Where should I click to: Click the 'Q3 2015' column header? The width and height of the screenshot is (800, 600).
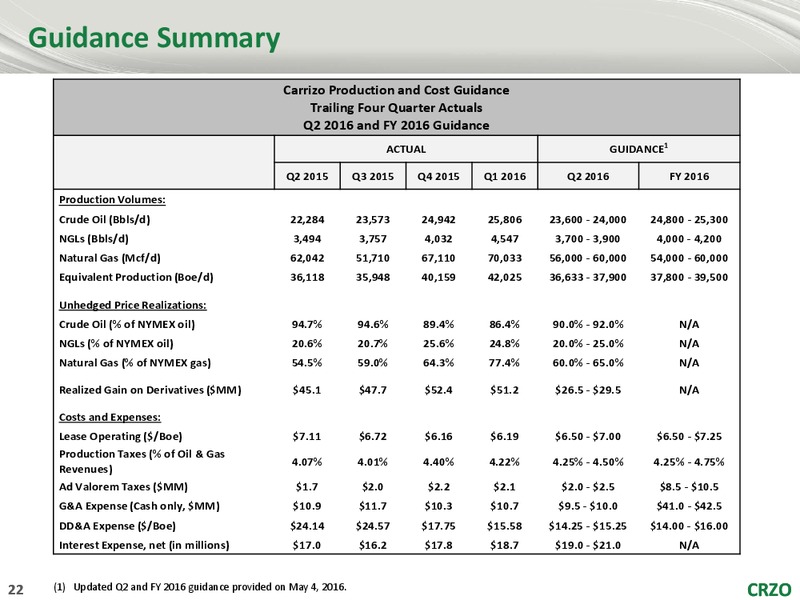point(372,177)
